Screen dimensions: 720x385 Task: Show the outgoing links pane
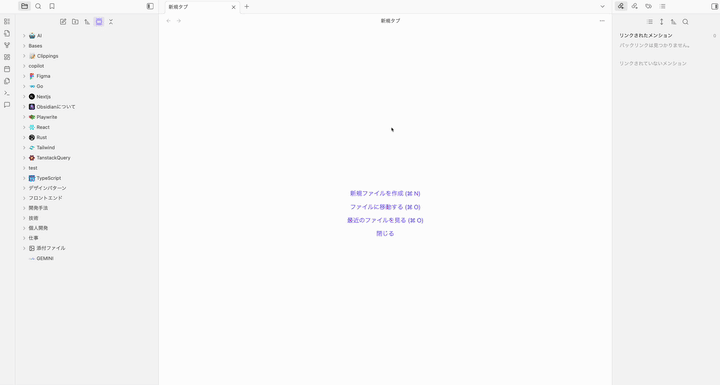[x=635, y=6]
